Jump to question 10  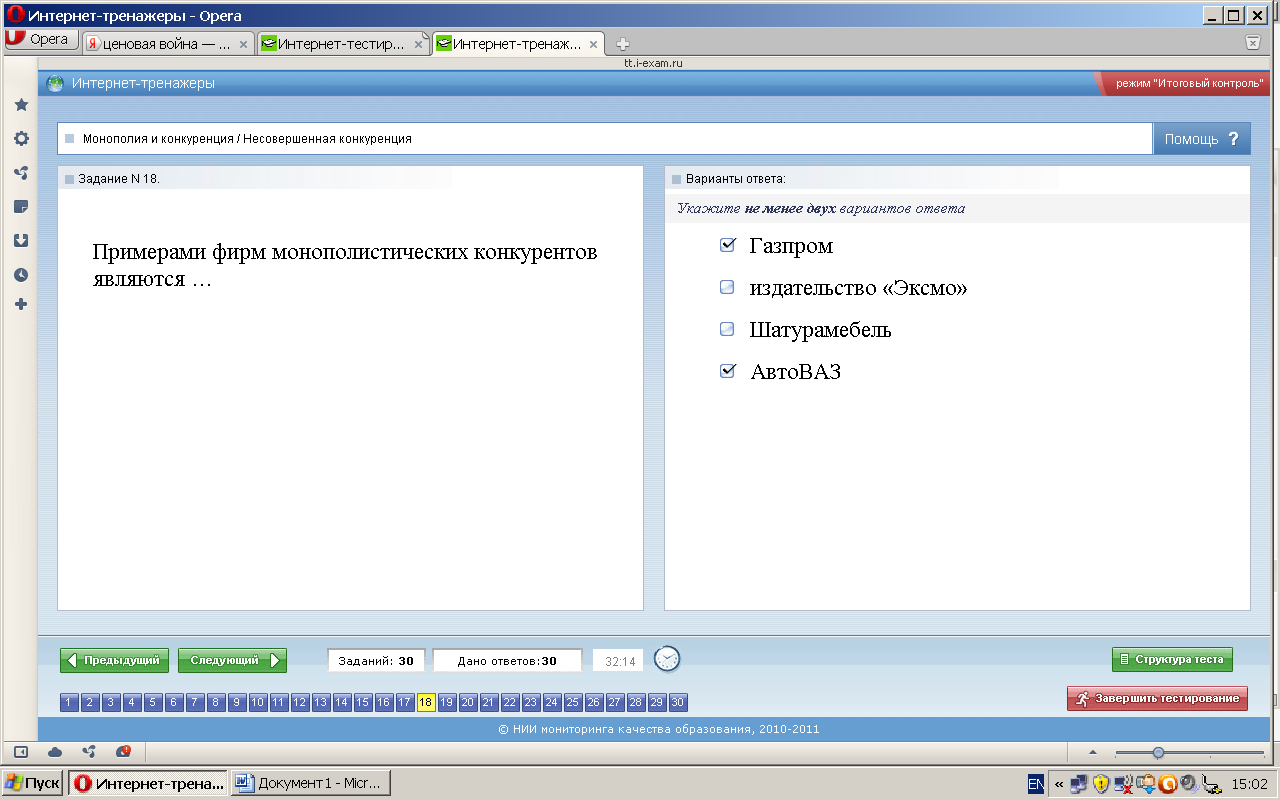258,702
